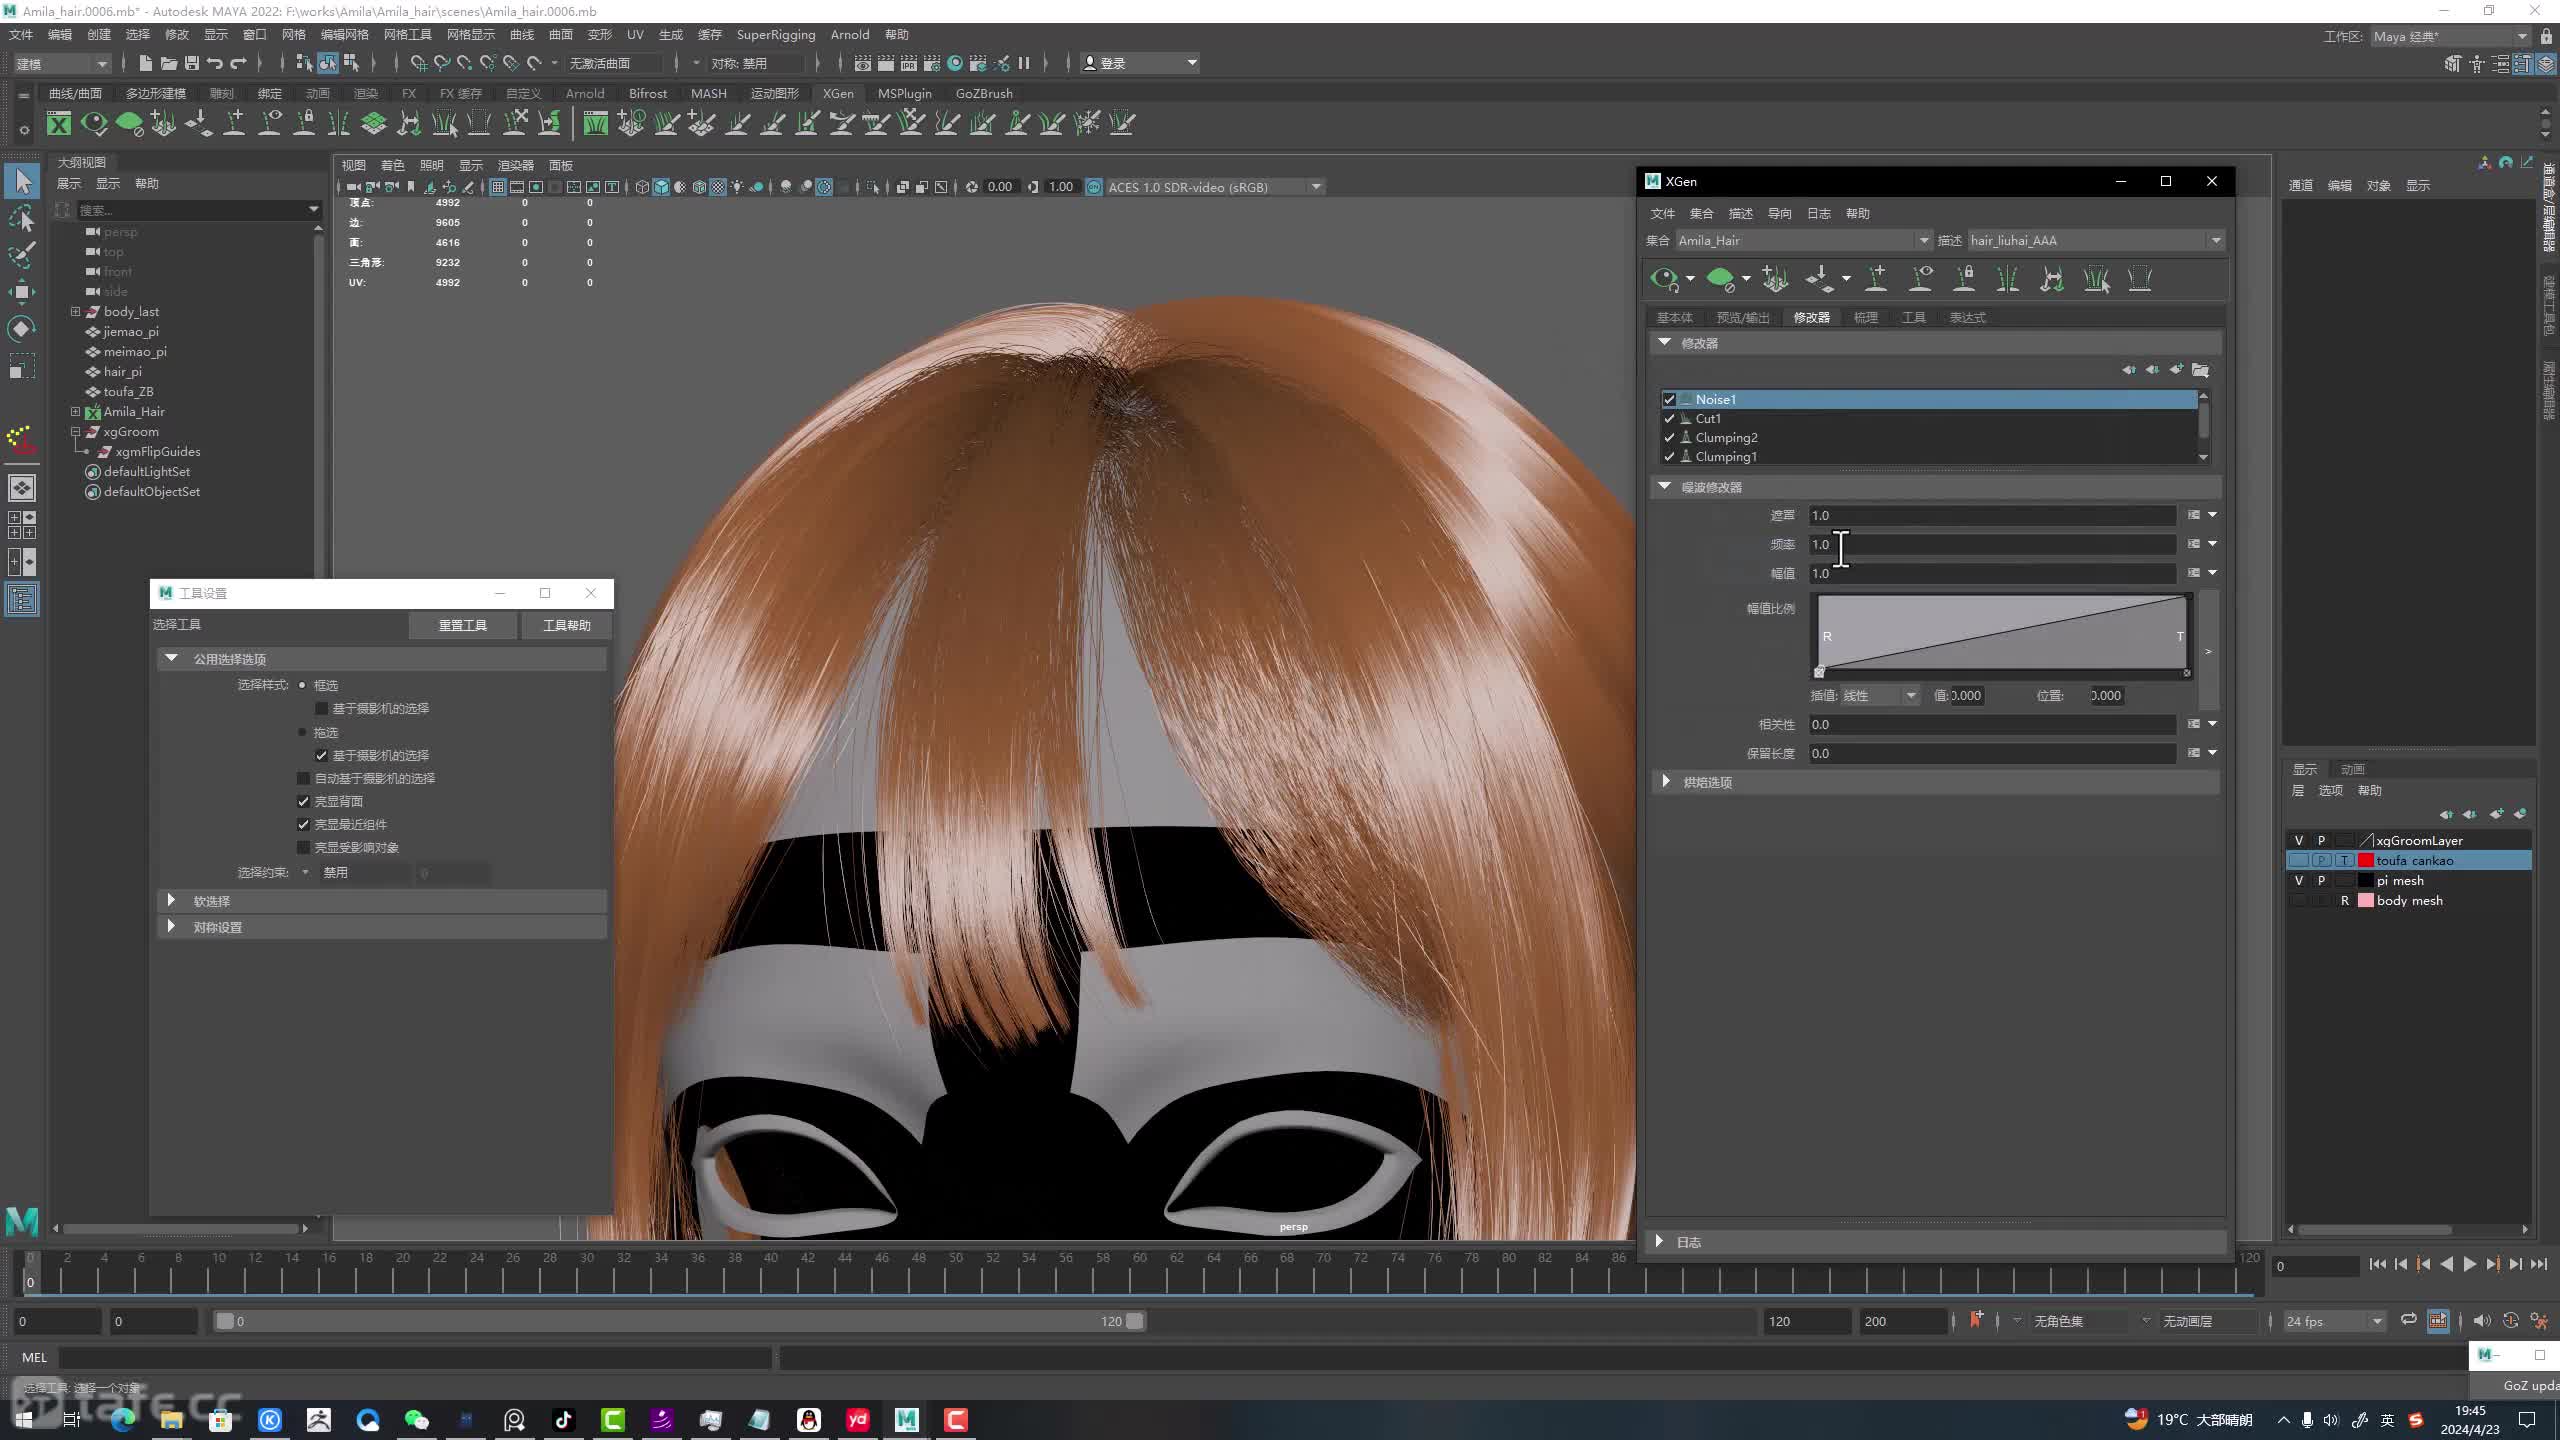Click the folder icon in modifiers section
Image resolution: width=2560 pixels, height=1440 pixels.
point(2200,370)
